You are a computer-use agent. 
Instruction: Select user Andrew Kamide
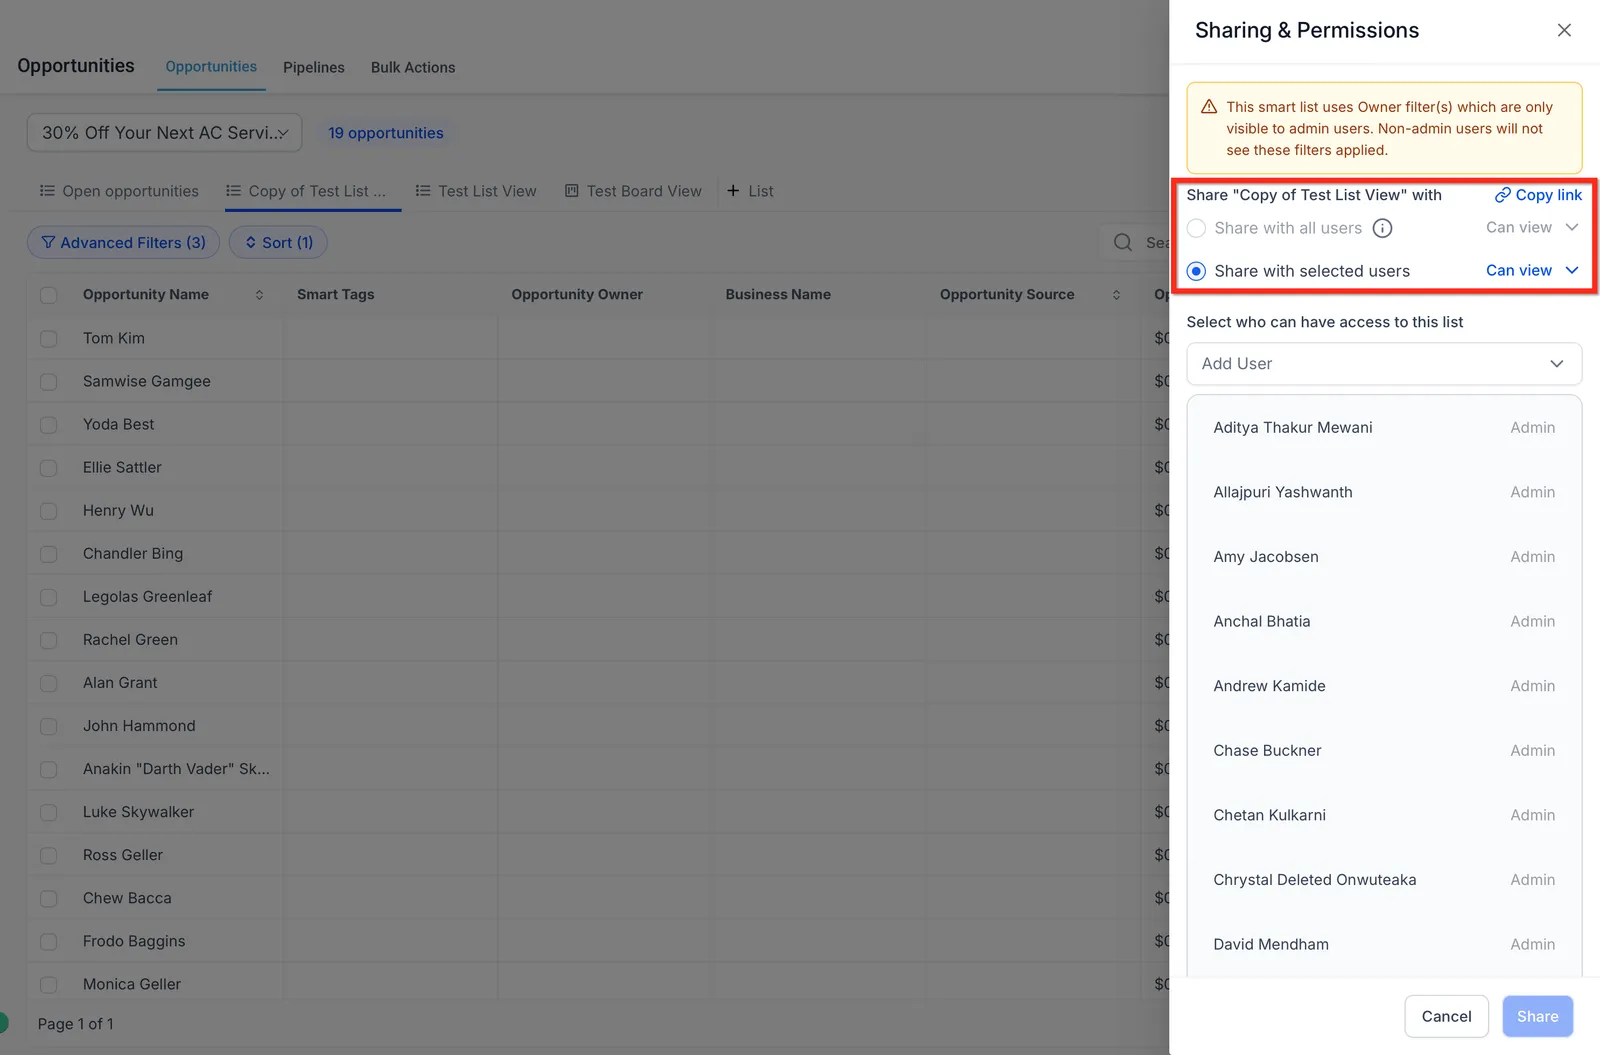click(1384, 686)
